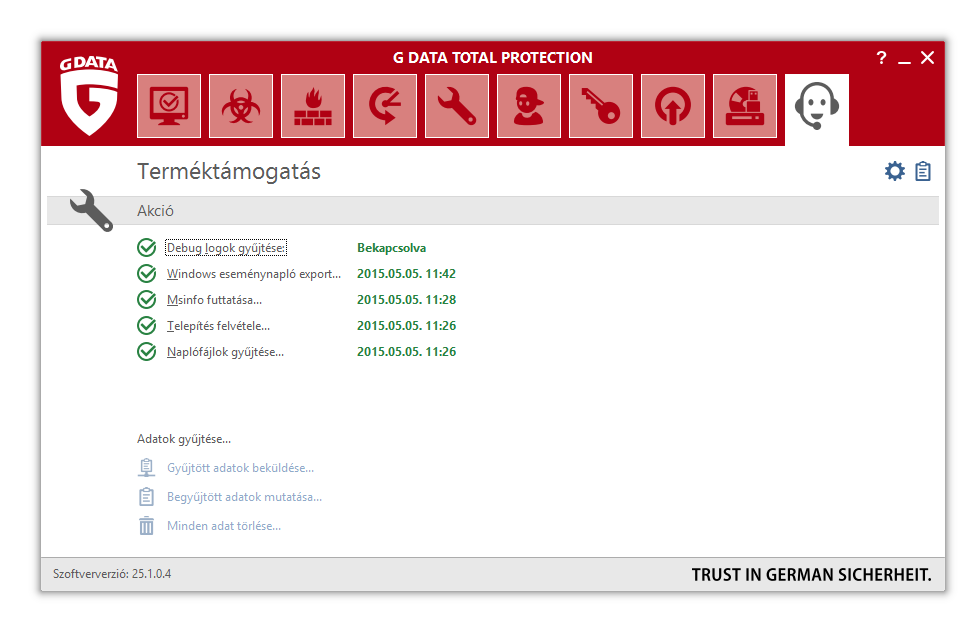Image resolution: width=977 pixels, height=619 pixels.
Task: Close the G DATA window
Action: click(927, 58)
